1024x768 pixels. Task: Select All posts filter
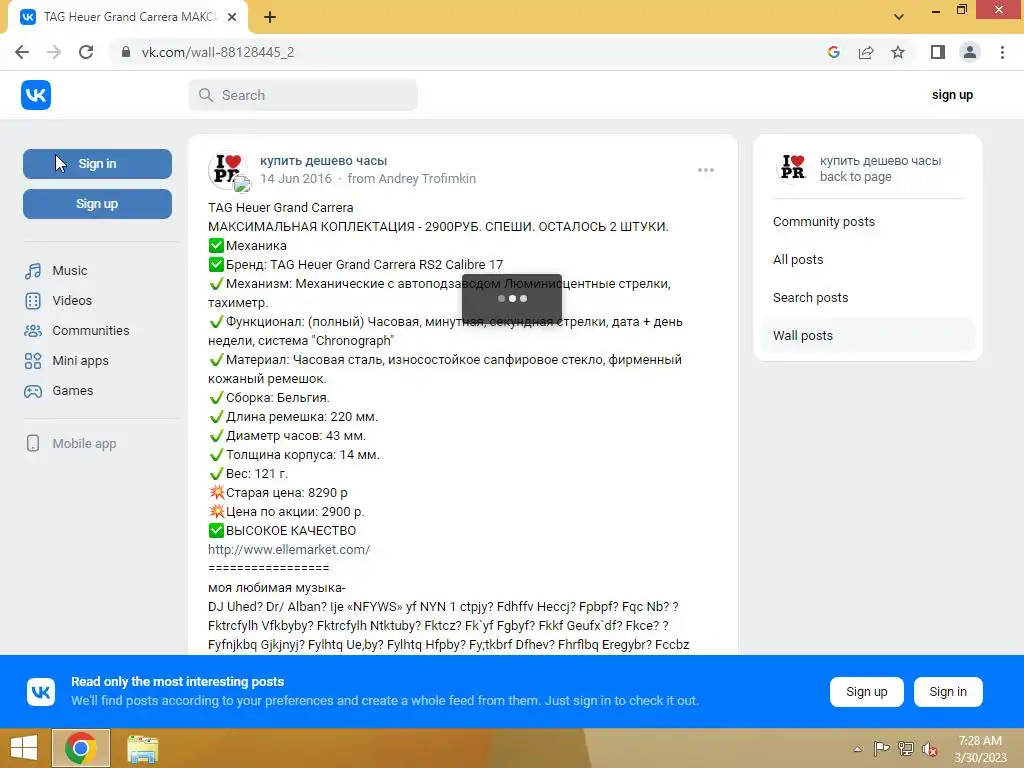coord(798,259)
